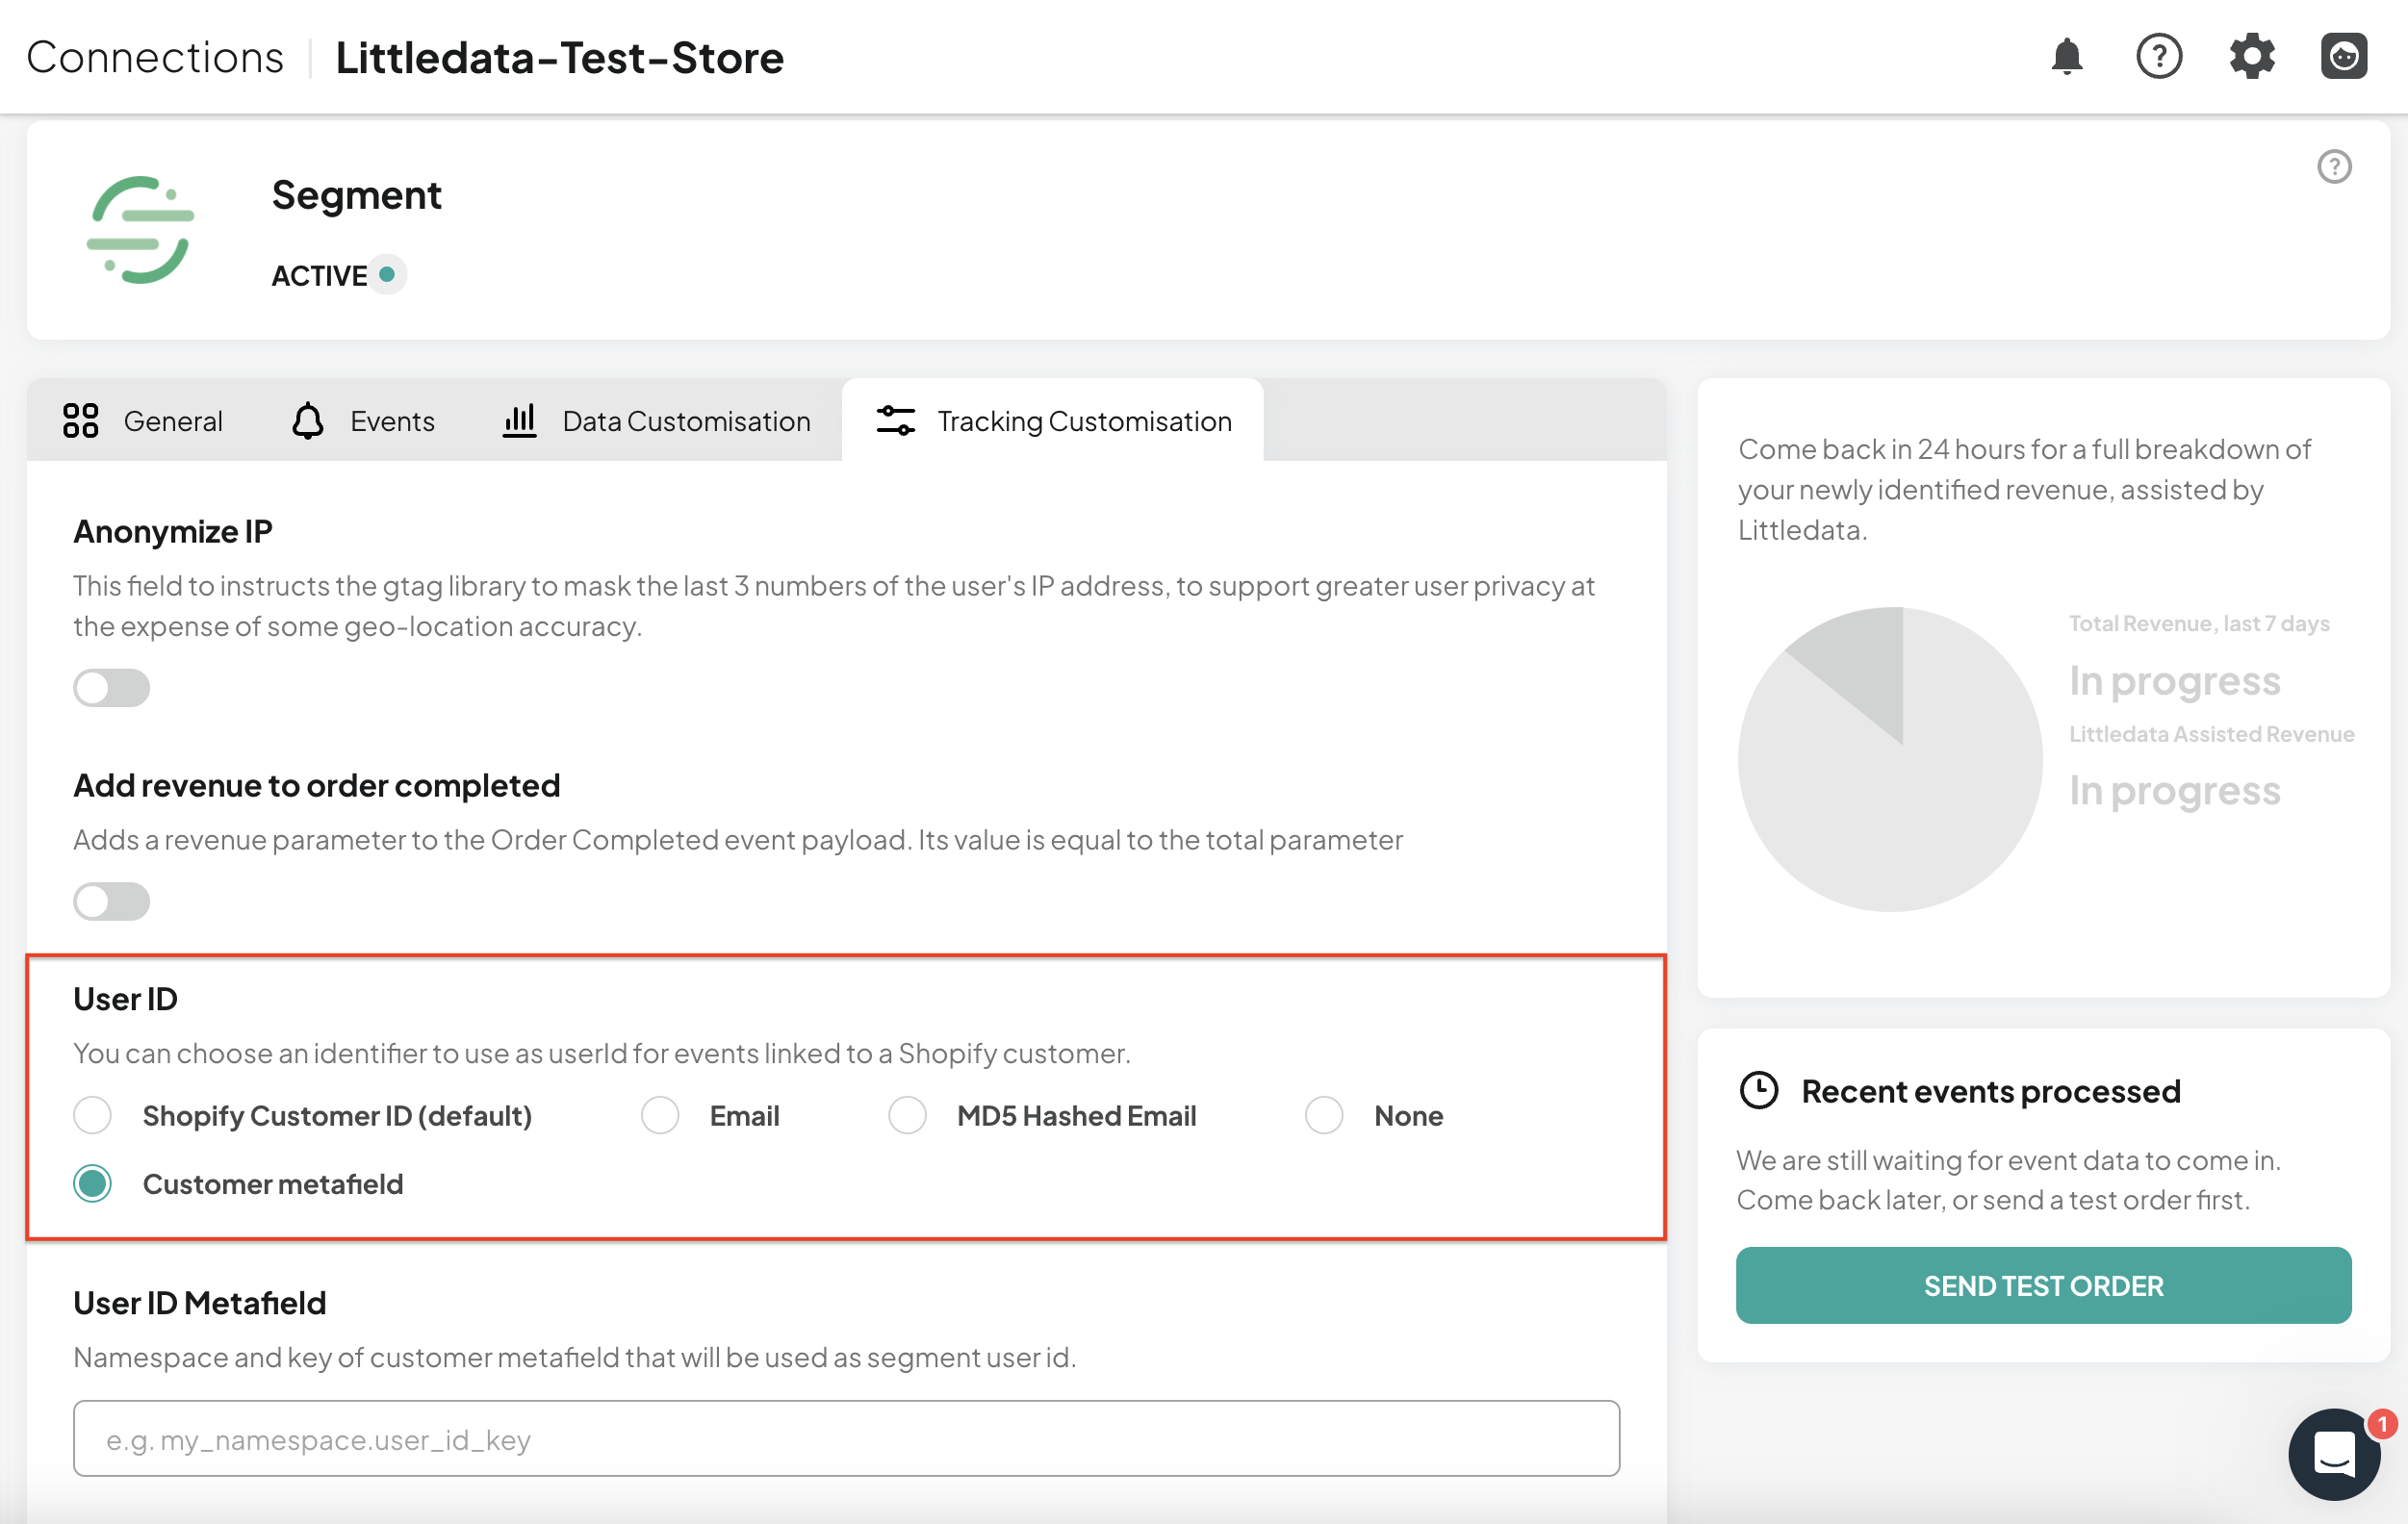Click the User ID Metafield heading
2408x1524 pixels.
tap(200, 1303)
